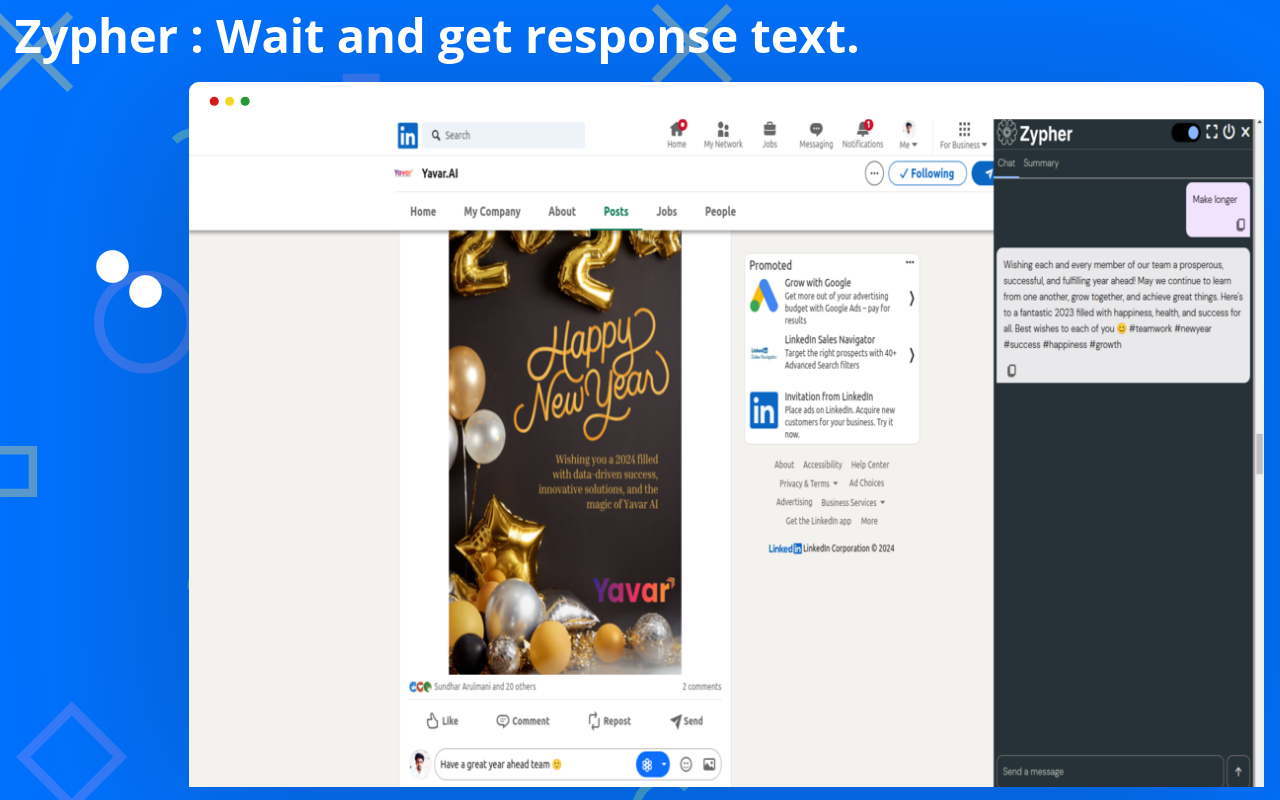Open the LinkedIn logo home link
Viewport: 1280px width, 800px height.
(x=408, y=135)
